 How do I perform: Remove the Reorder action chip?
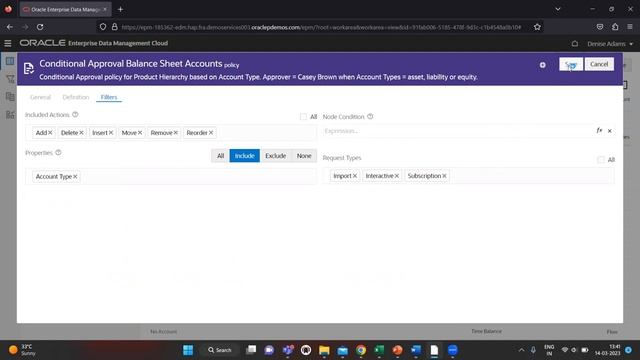click(x=211, y=133)
